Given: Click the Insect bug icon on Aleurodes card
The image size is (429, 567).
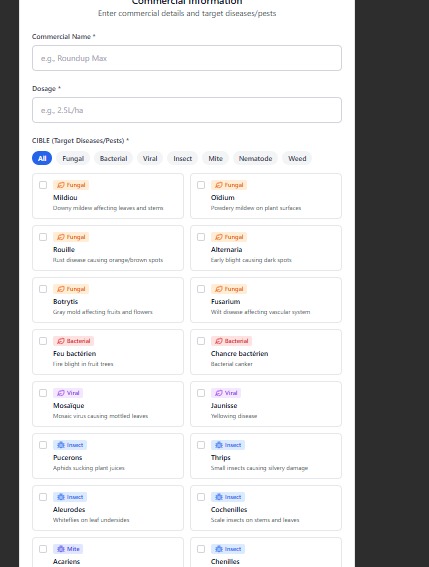Looking at the screenshot, I should [x=61, y=497].
